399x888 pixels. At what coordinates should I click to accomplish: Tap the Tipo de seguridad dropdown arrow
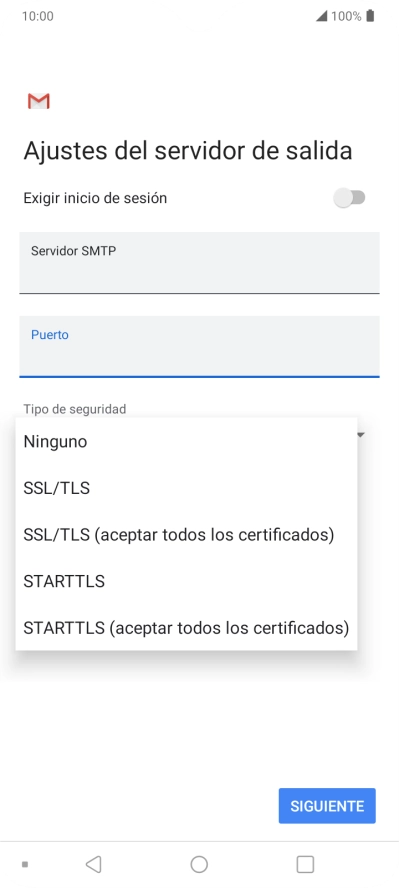[x=361, y=435]
